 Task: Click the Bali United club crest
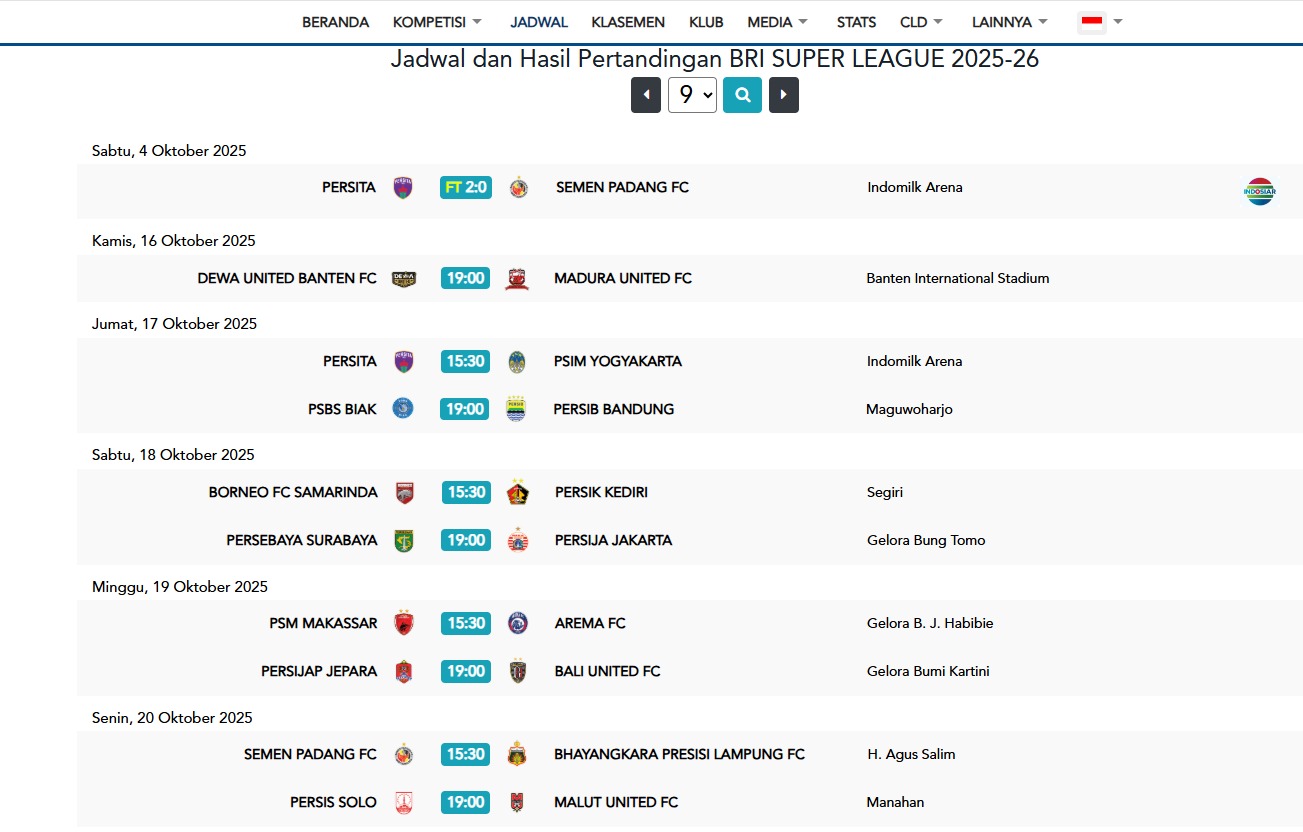(517, 671)
